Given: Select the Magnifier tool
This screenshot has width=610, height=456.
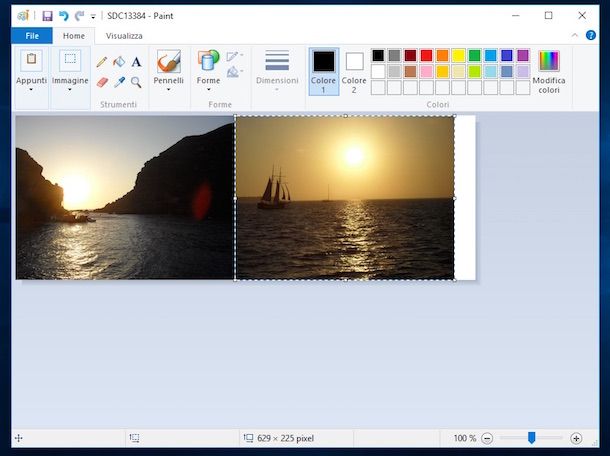Looking at the screenshot, I should click(x=136, y=82).
